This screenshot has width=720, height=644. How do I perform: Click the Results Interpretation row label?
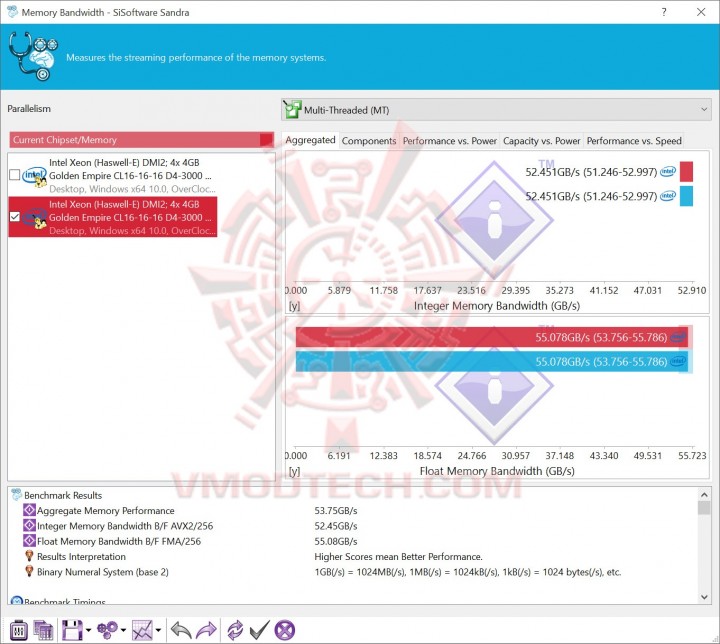click(x=81, y=557)
